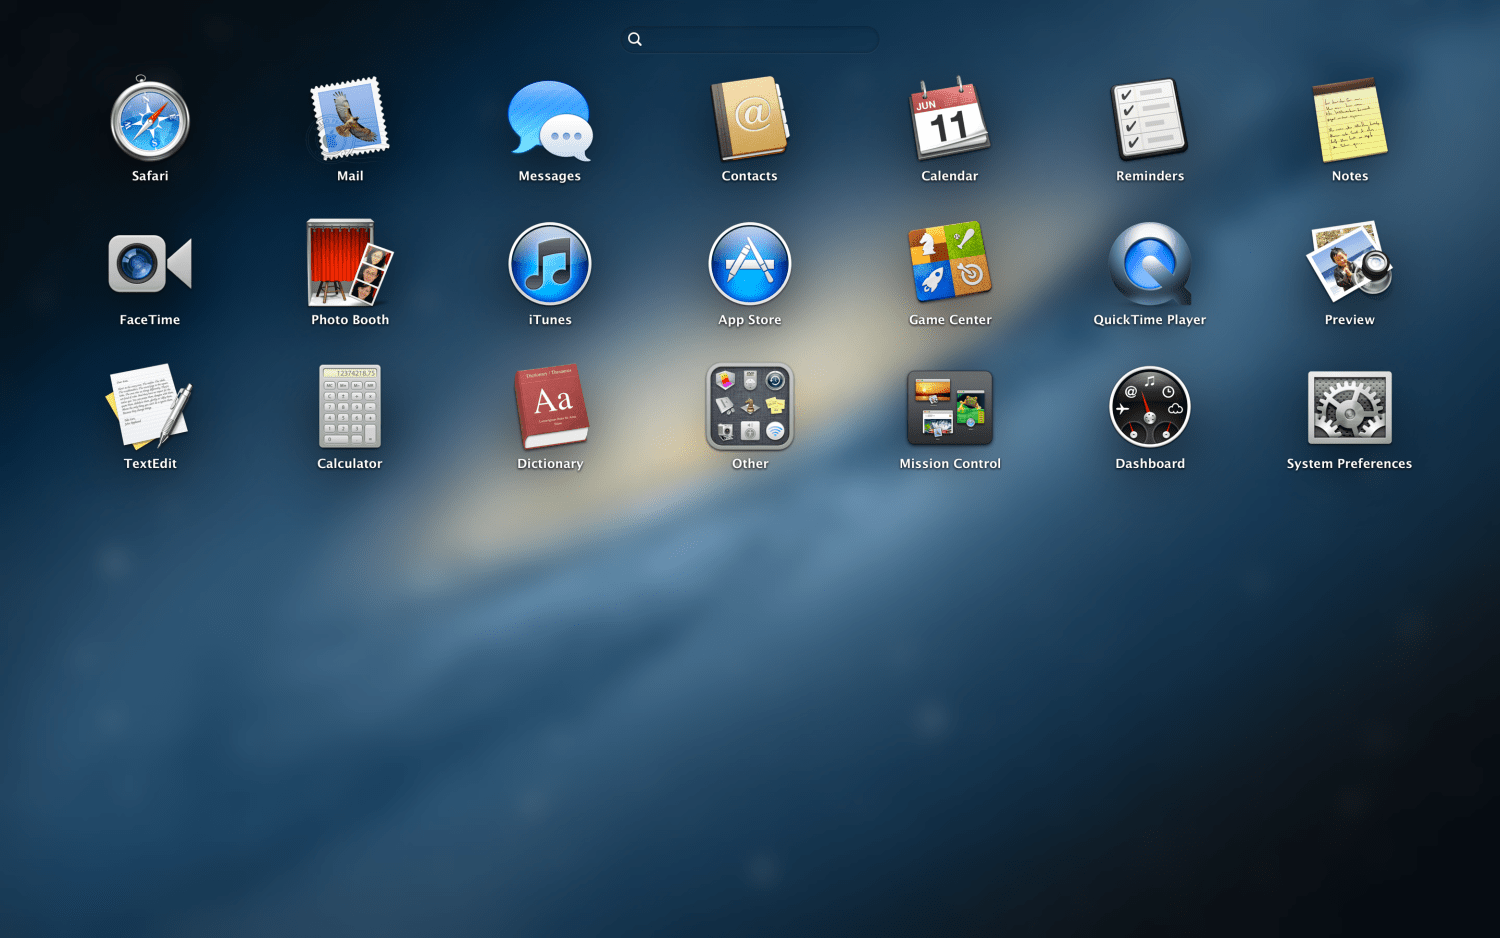Screen dimensions: 1500x938
Task: Open the Messages speech bubble icon
Action: [550, 120]
